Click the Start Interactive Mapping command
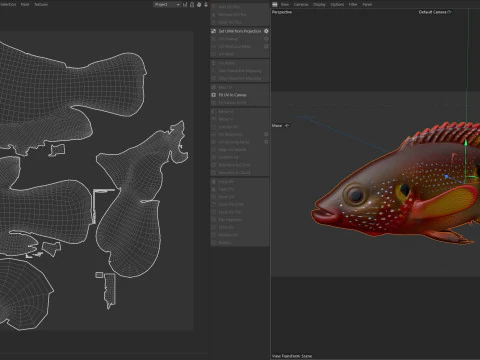The width and height of the screenshot is (480, 360). point(240,71)
